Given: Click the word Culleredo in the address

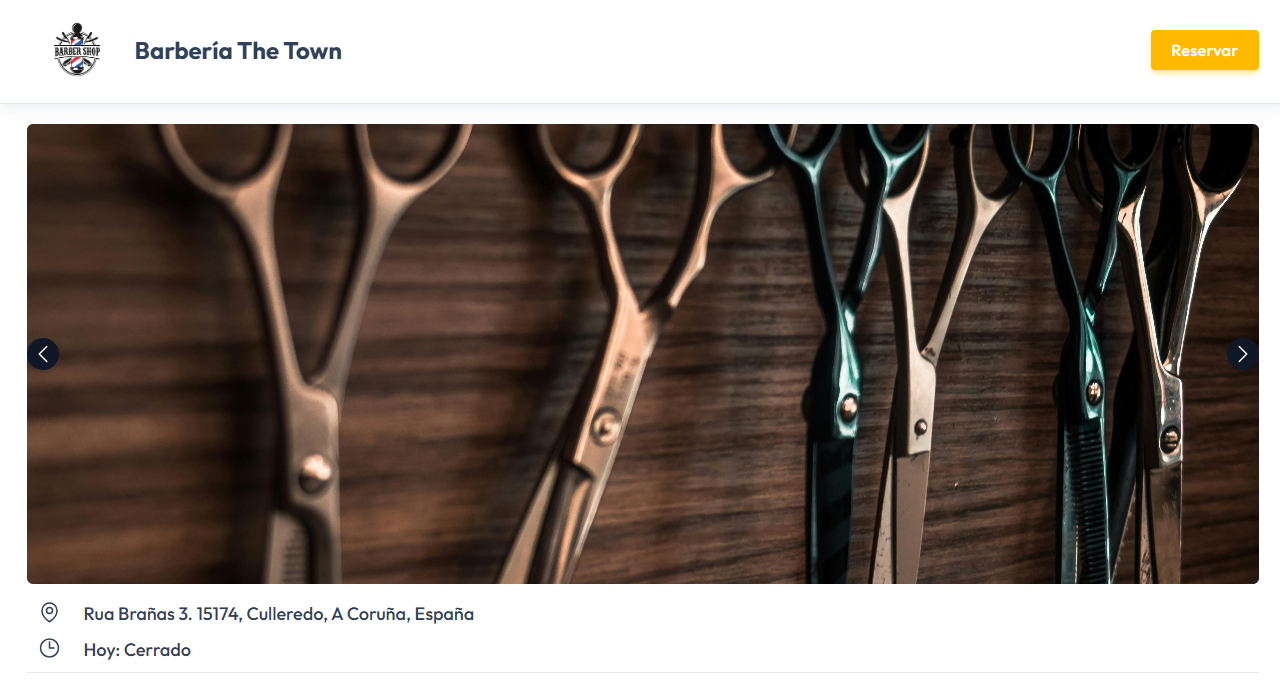Looking at the screenshot, I should 285,614.
